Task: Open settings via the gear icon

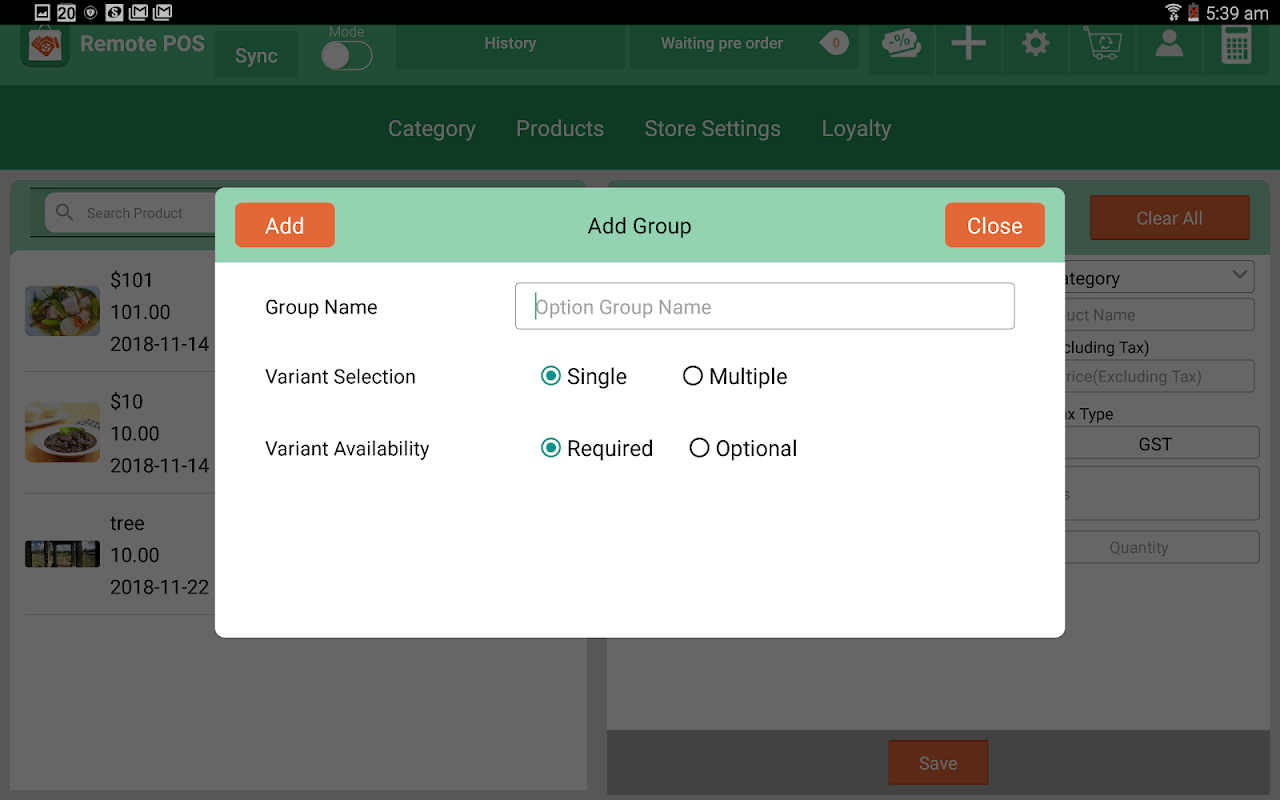Action: tap(1035, 44)
